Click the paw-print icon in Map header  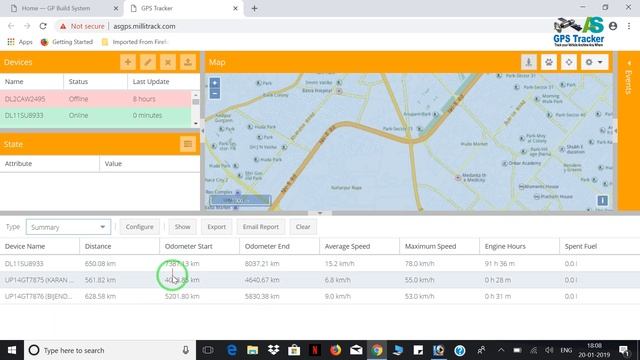[549, 62]
